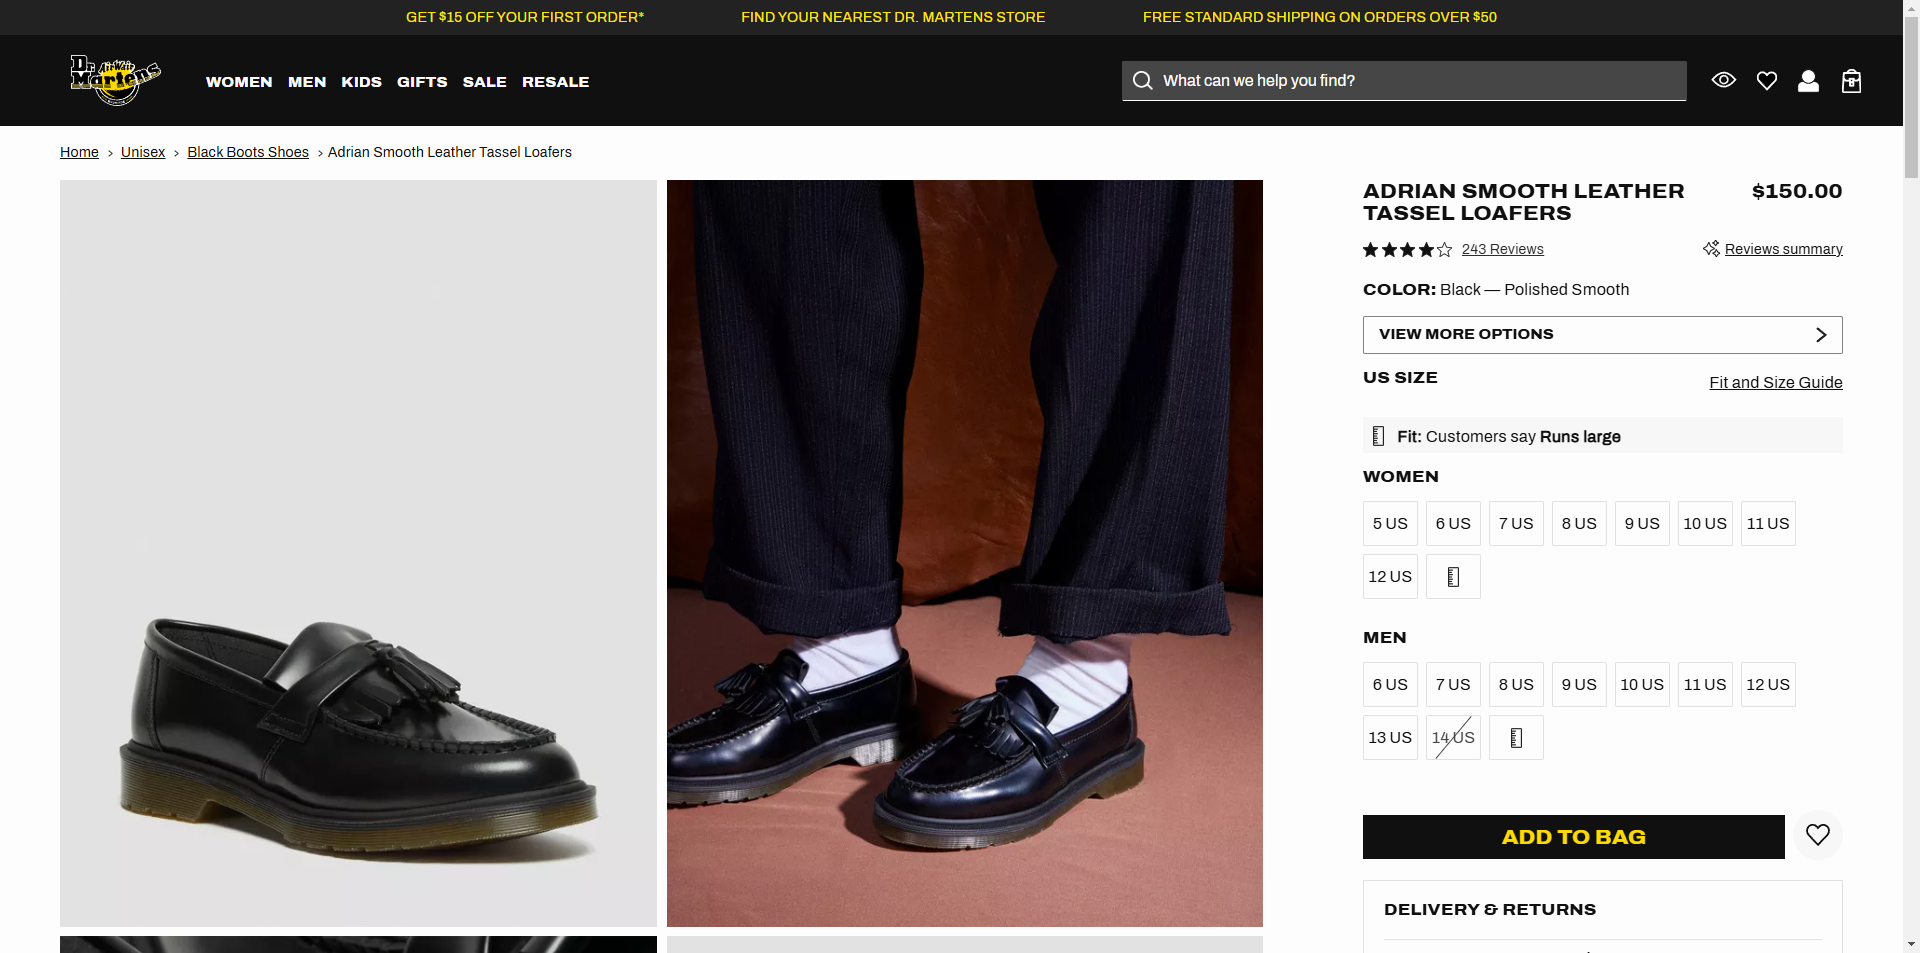Viewport: 1920px width, 953px height.
Task: Open women's size guide ruler icon
Action: (x=1453, y=577)
